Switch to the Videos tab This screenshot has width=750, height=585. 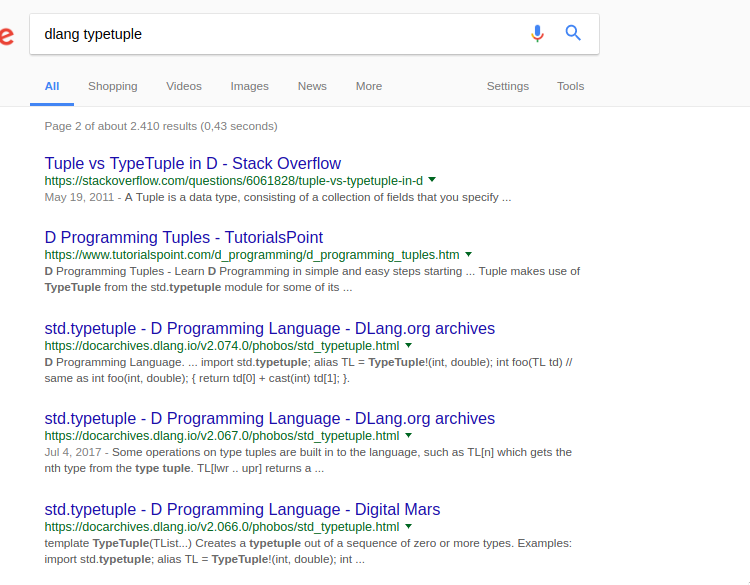pyautogui.click(x=184, y=87)
